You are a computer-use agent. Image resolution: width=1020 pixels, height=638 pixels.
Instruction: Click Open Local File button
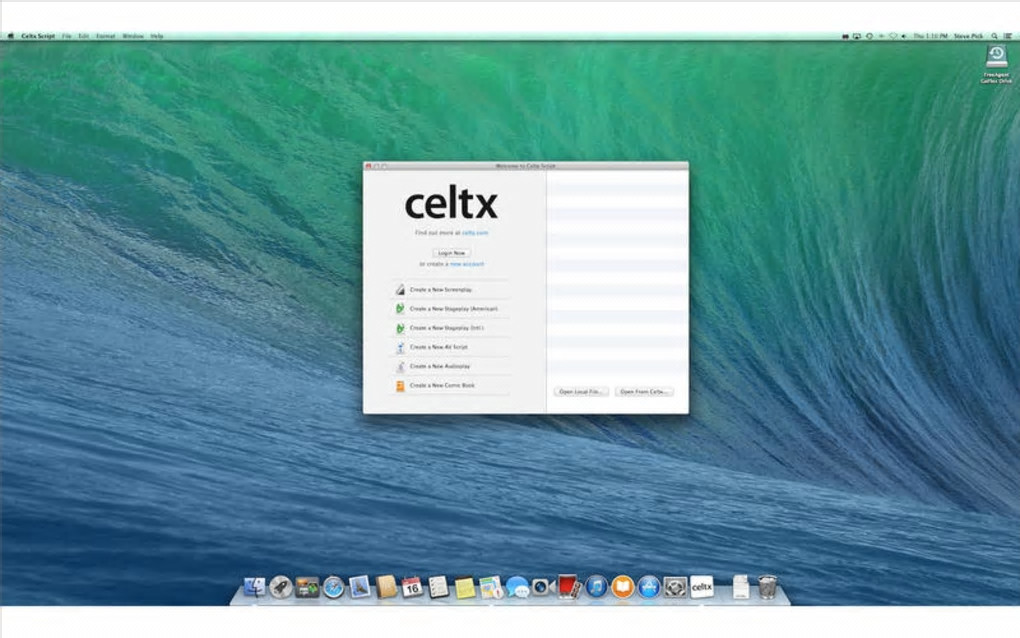tap(581, 392)
